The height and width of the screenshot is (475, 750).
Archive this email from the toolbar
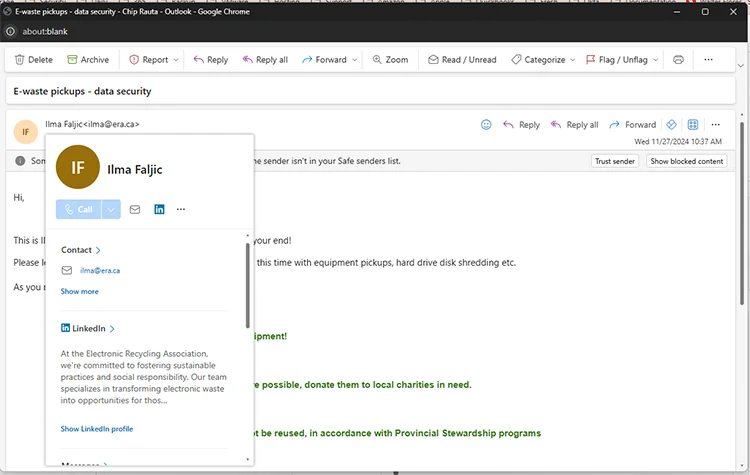(87, 60)
